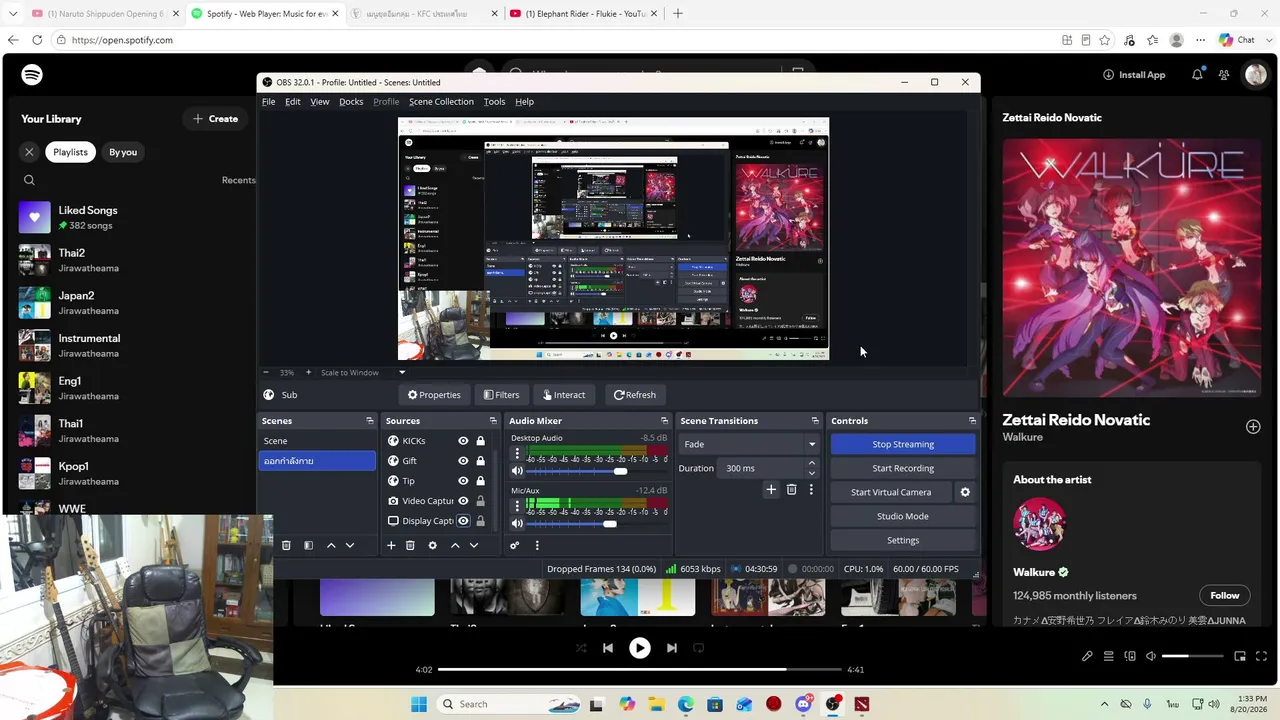1280x720 pixels.
Task: Unlock the KICKs source
Action: coord(480,441)
